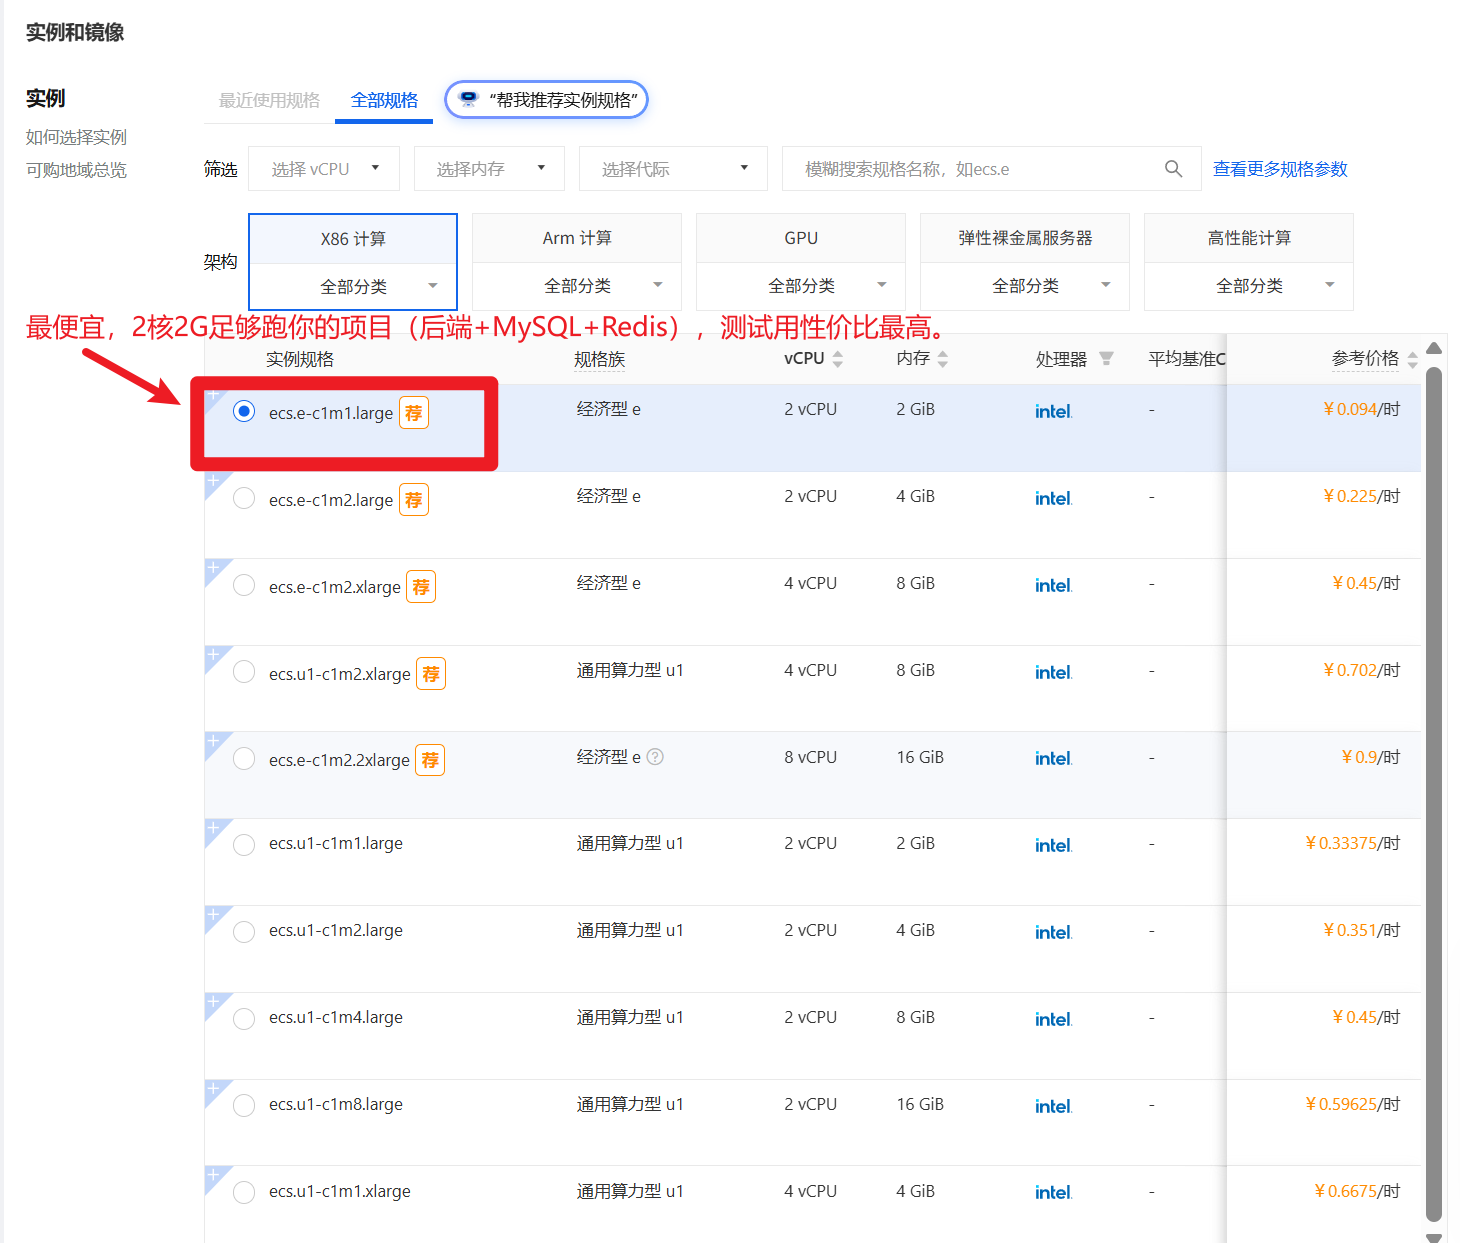
Task: Click the sort arrows on 参考价格 column
Action: (1412, 358)
